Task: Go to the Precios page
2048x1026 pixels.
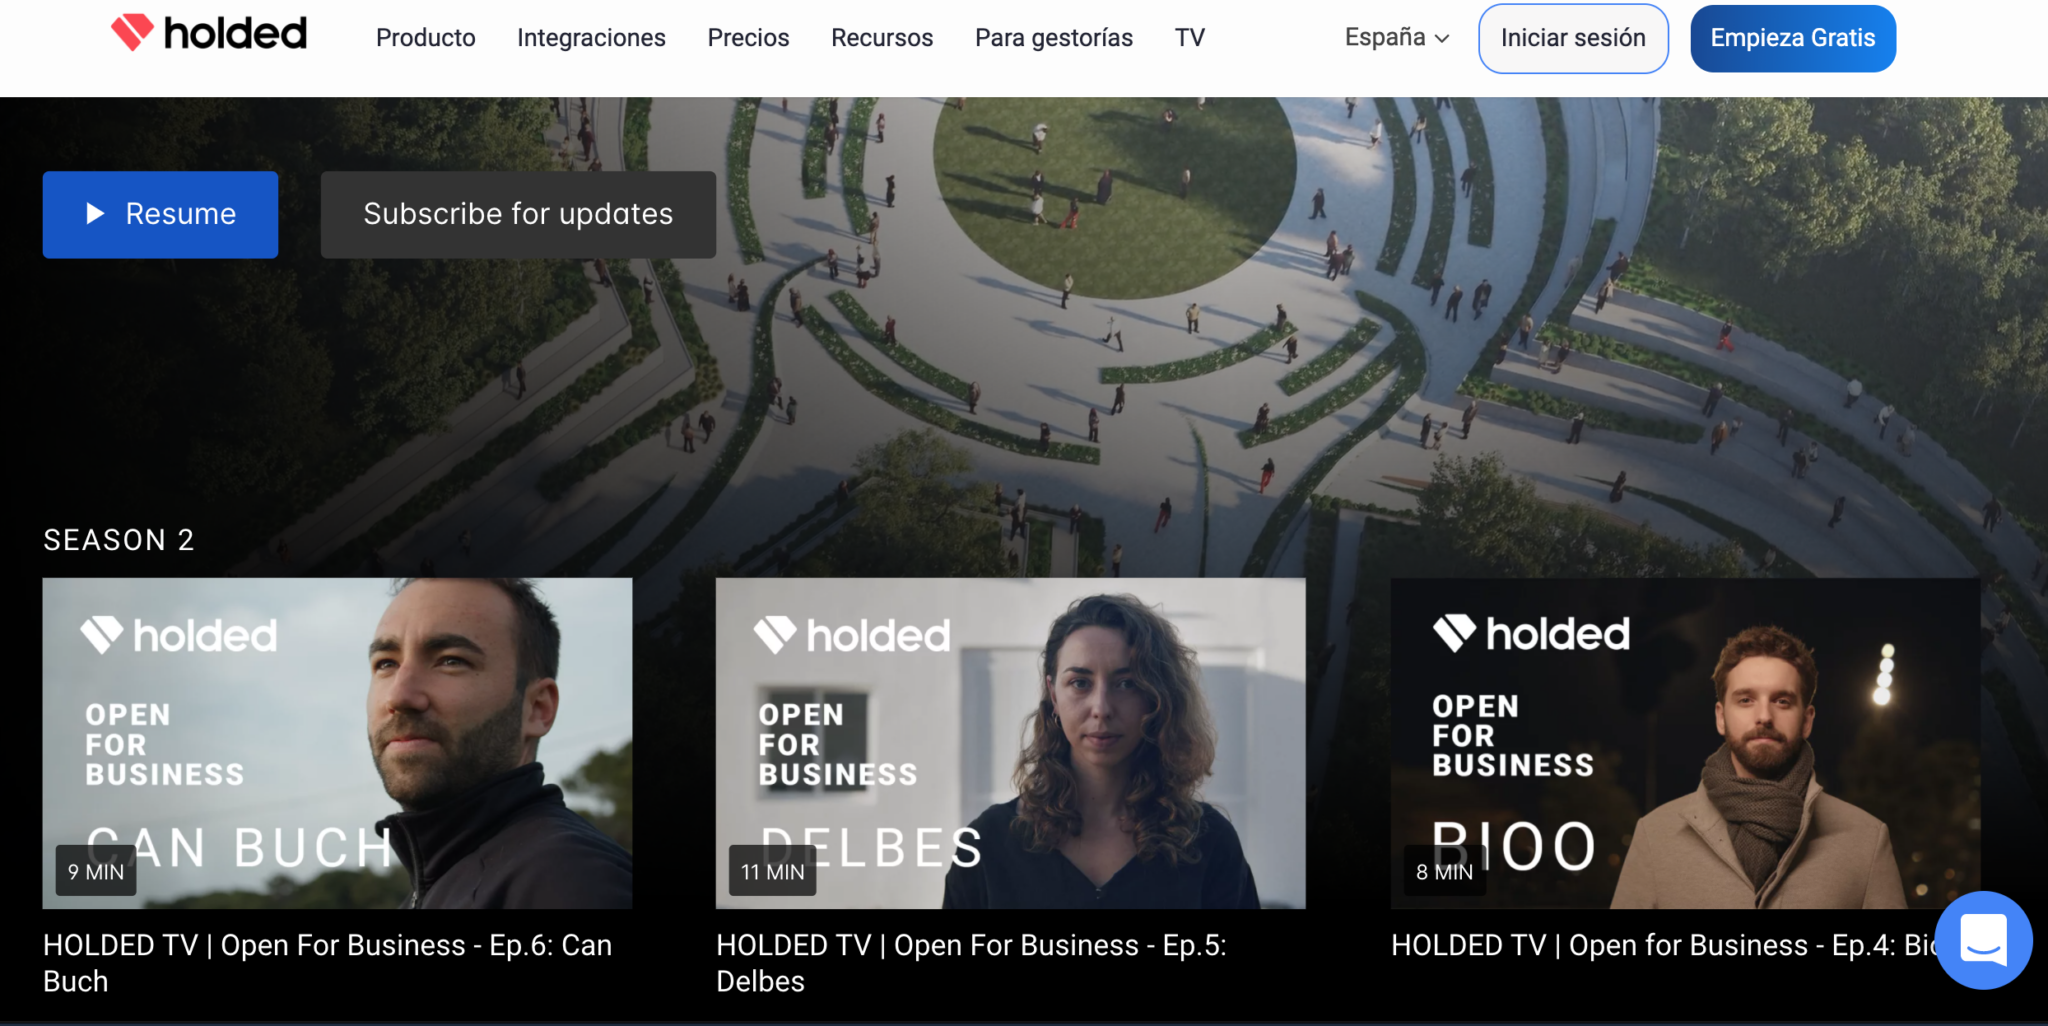Action: [748, 38]
